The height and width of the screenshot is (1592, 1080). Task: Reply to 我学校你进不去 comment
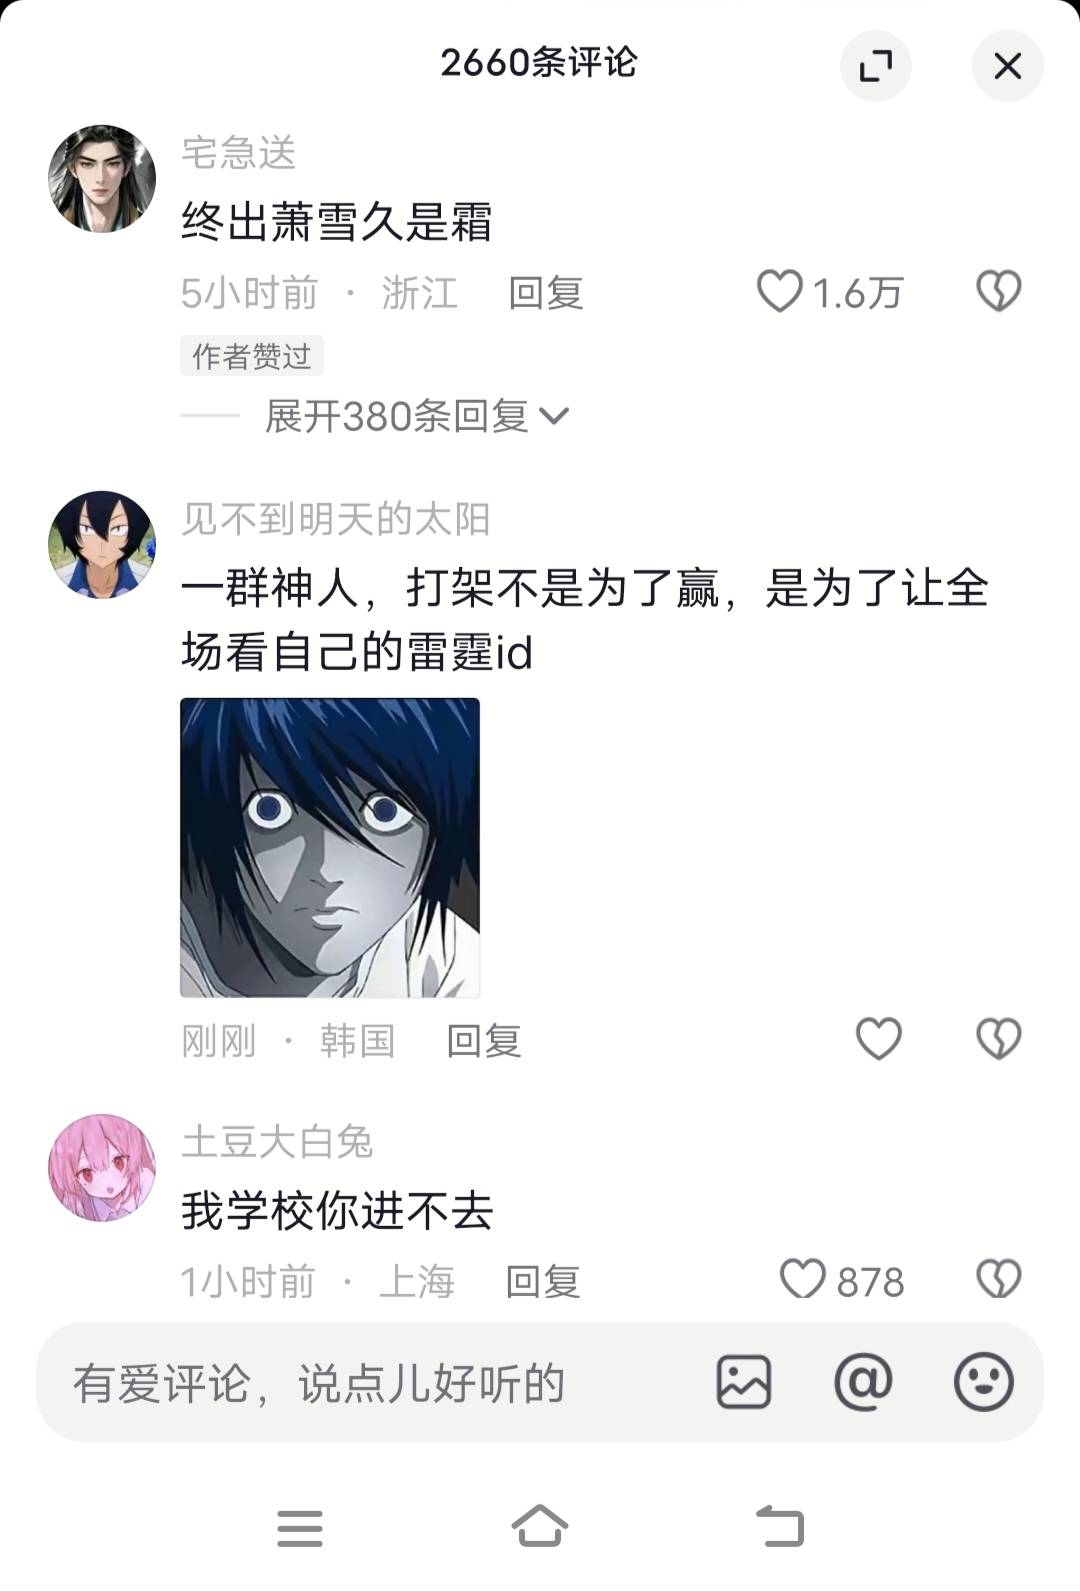(542, 1282)
